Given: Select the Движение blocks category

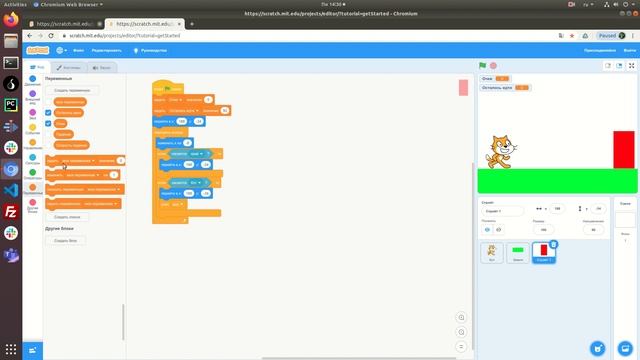Looking at the screenshot, I should [33, 80].
